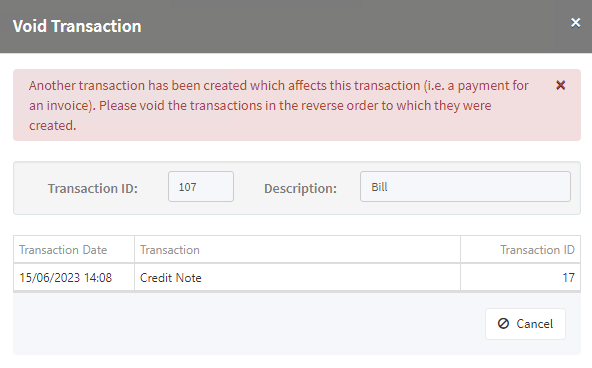The image size is (592, 368).
Task: Focus the Transaction ID field showing 107
Action: pyautogui.click(x=201, y=187)
